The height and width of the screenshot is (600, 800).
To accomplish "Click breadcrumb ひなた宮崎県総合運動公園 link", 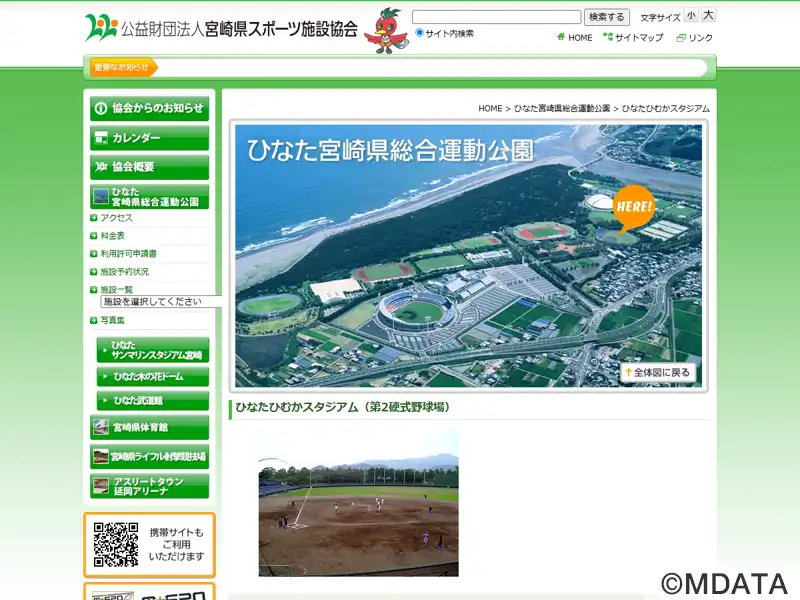I will click(x=562, y=108).
